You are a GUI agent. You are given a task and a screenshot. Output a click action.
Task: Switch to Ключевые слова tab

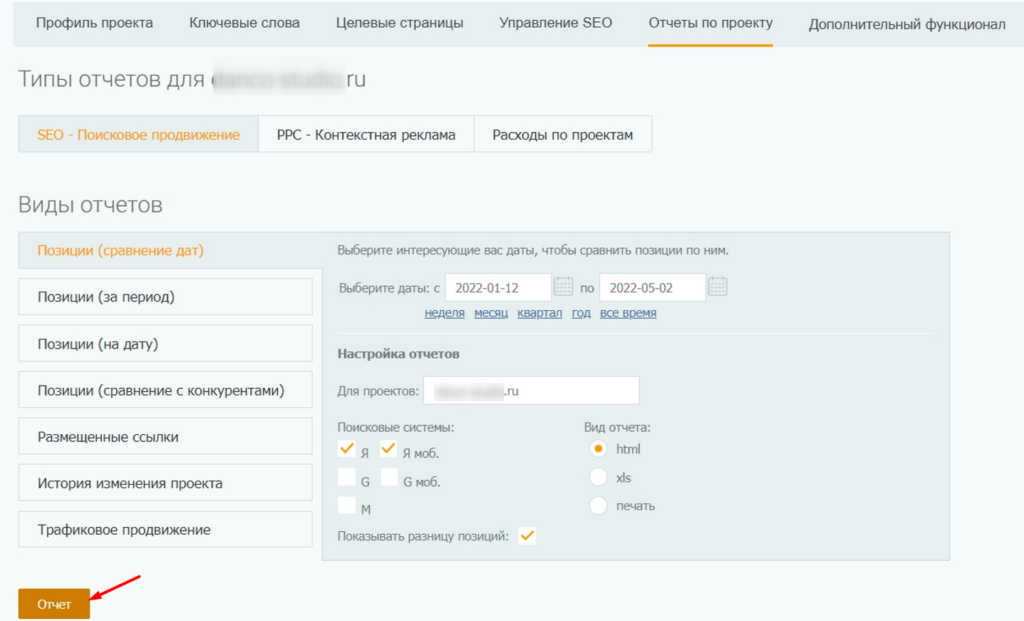tap(244, 23)
